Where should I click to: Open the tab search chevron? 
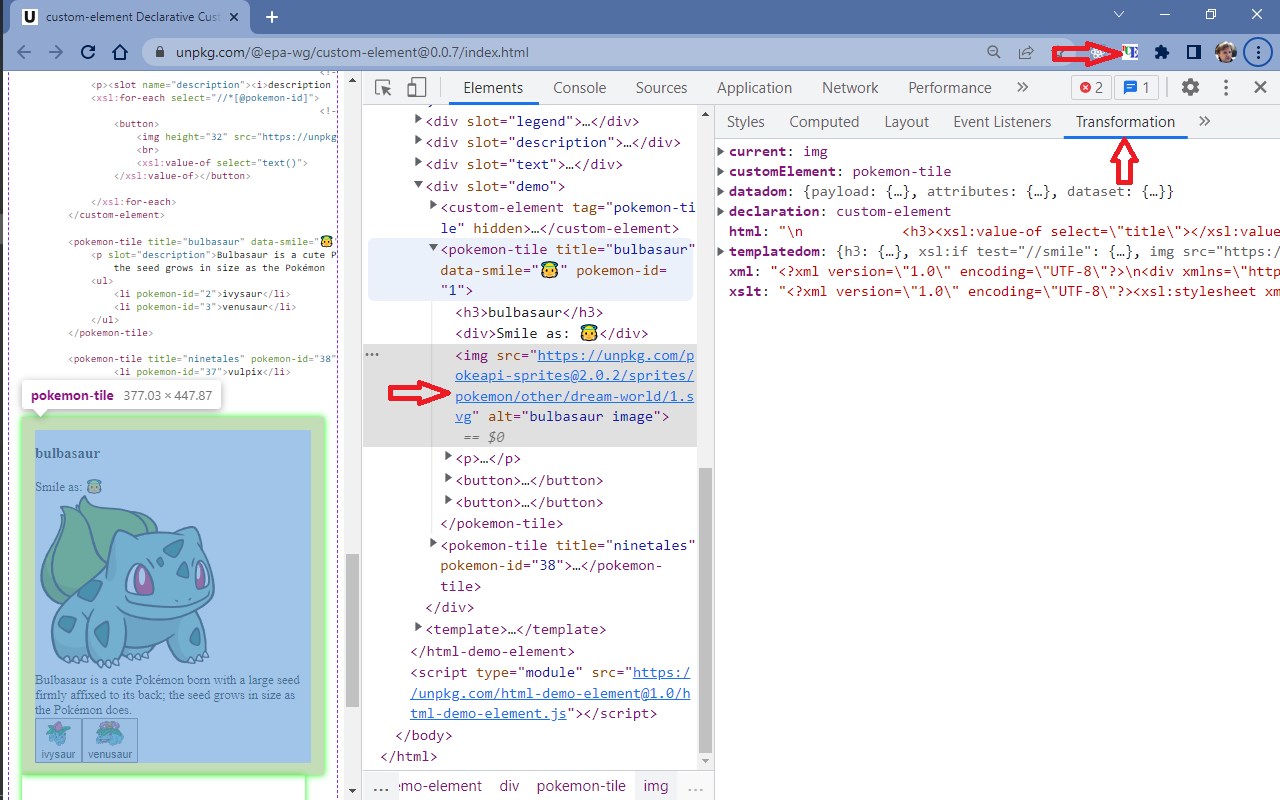point(1119,13)
